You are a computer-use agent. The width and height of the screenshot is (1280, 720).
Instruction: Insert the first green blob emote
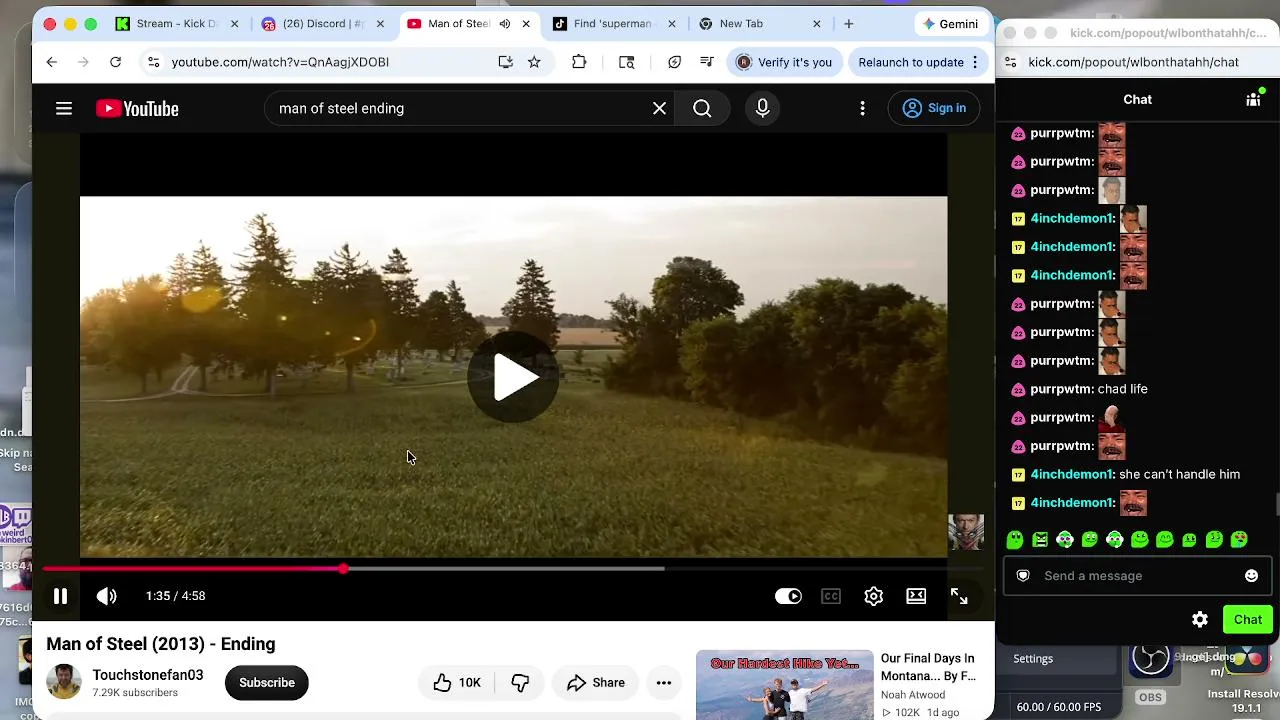pyautogui.click(x=1015, y=540)
